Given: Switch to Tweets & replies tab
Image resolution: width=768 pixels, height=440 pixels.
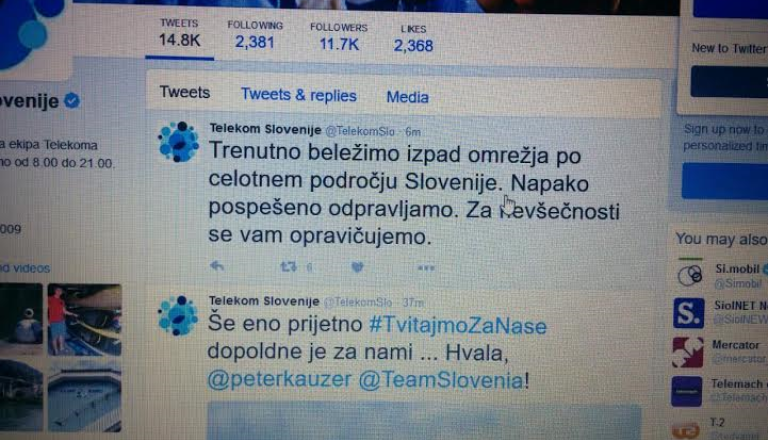Looking at the screenshot, I should click(298, 95).
